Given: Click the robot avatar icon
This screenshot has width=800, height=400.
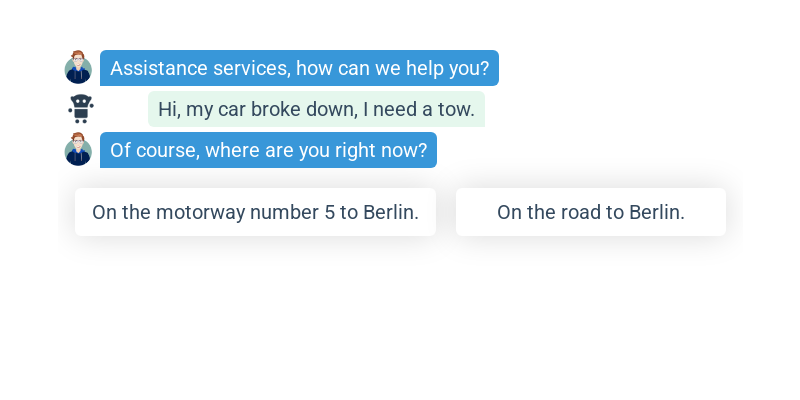Looking at the screenshot, I should click(x=81, y=109).
